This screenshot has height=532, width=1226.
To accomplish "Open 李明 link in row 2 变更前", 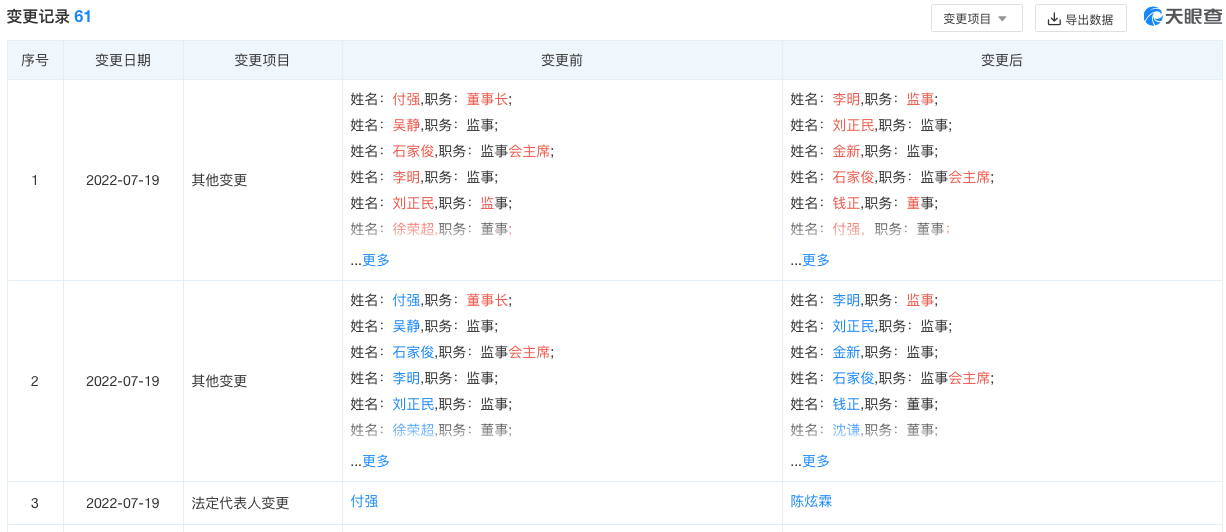I will [406, 378].
